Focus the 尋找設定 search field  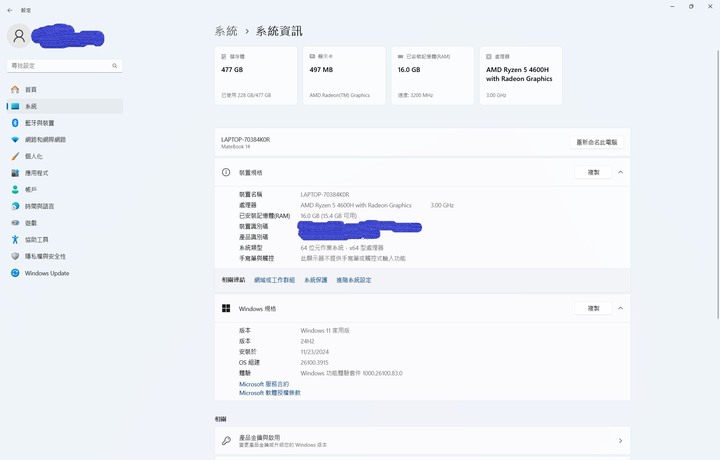coord(65,66)
